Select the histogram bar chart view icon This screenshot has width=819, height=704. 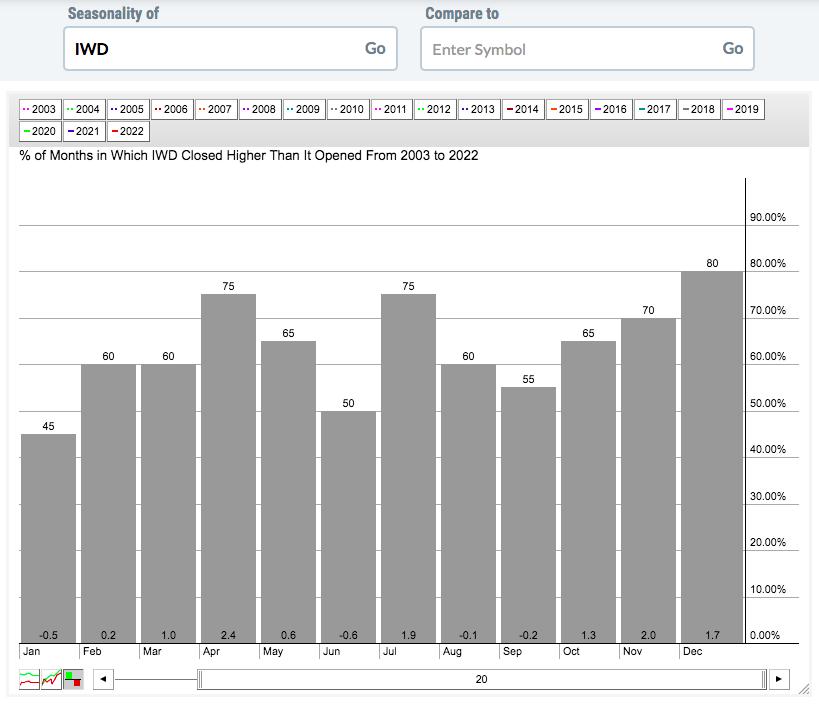(x=74, y=679)
